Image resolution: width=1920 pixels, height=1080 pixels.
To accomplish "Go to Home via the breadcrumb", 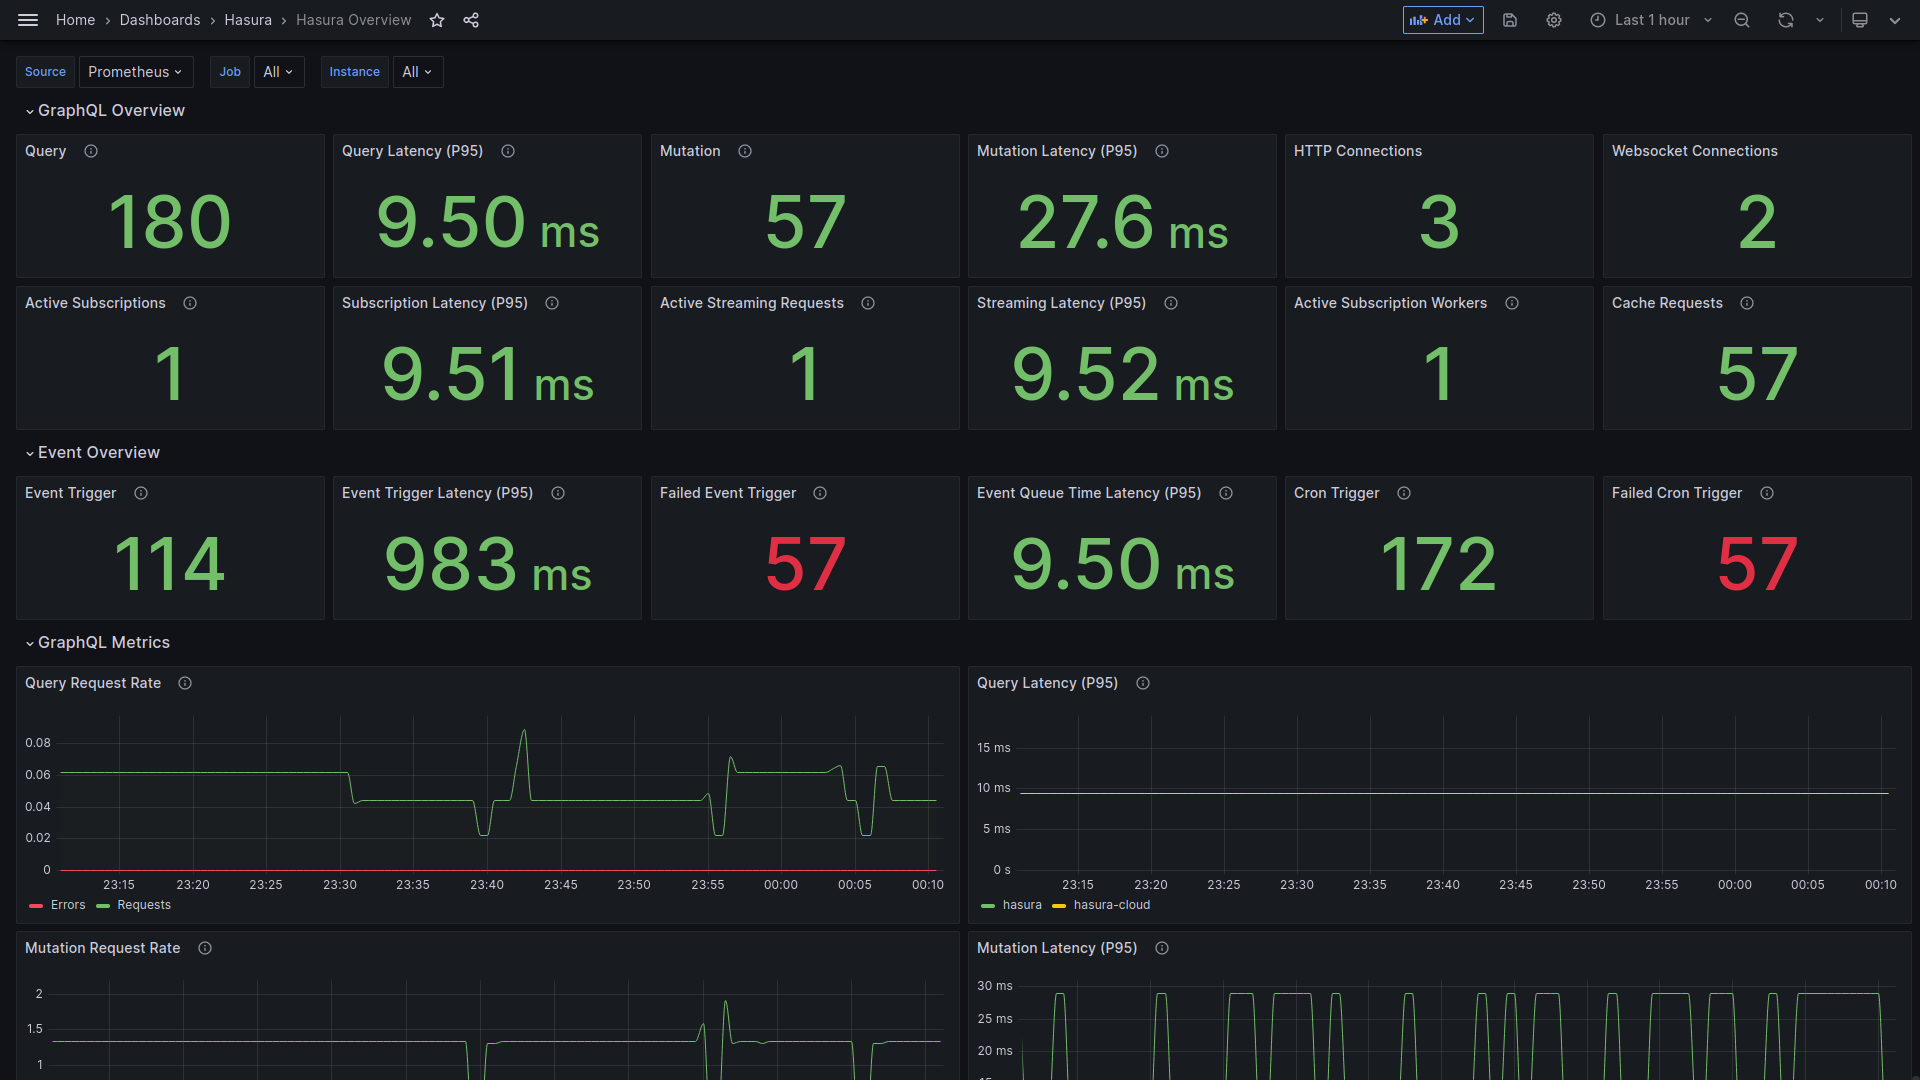I will [75, 20].
